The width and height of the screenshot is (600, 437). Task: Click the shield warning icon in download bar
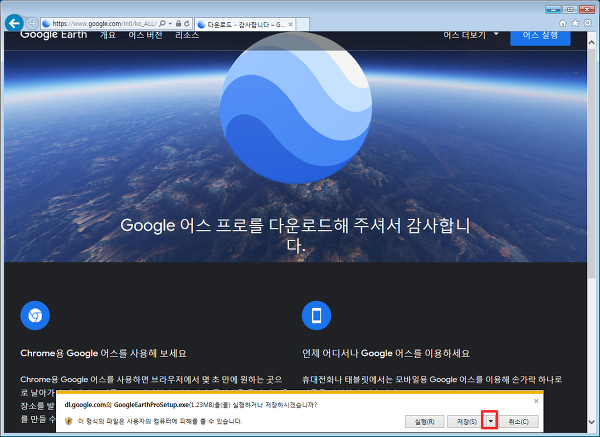pyautogui.click(x=69, y=421)
